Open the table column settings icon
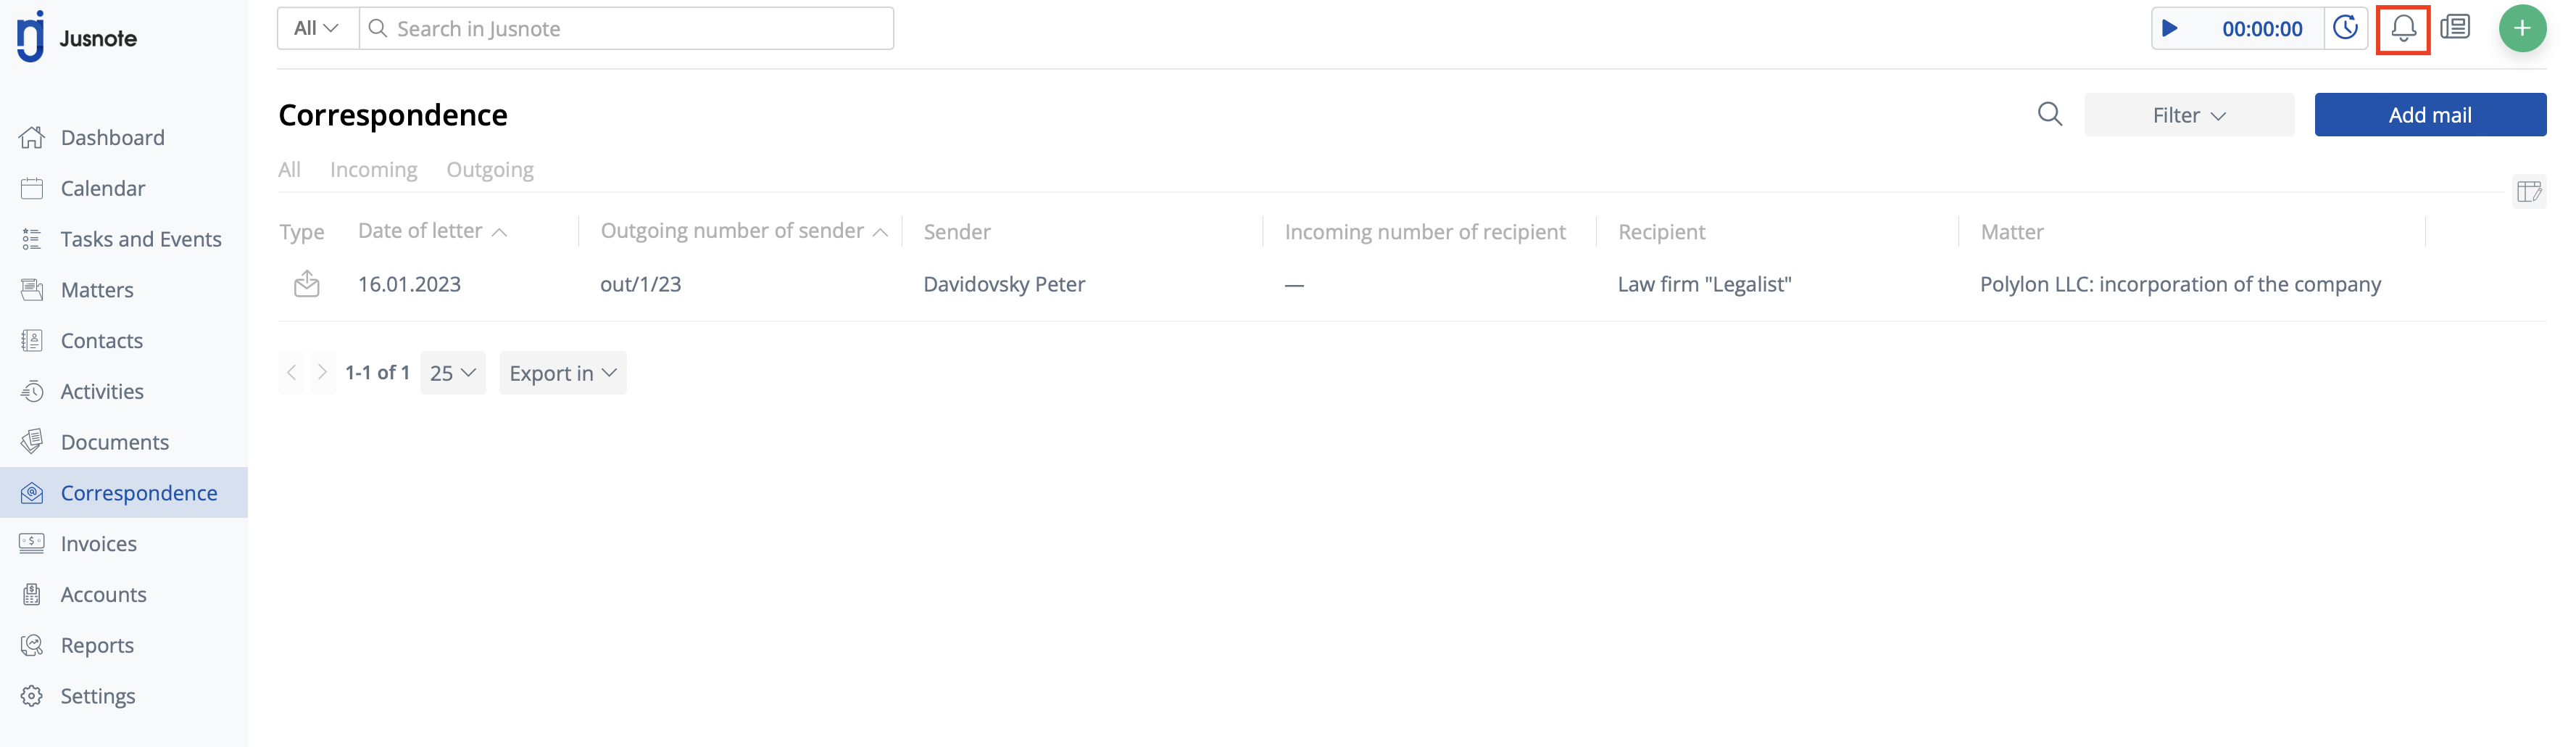 tap(2529, 191)
